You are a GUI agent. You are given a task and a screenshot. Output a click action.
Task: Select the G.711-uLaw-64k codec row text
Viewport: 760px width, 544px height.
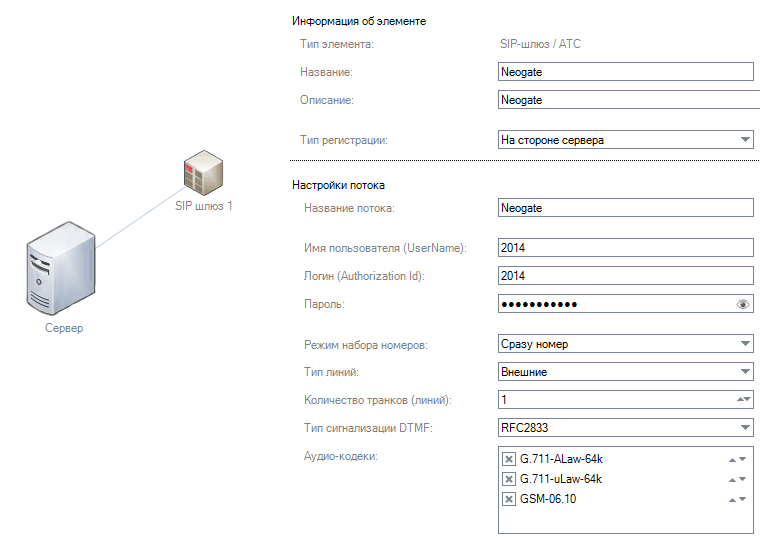tap(561, 479)
